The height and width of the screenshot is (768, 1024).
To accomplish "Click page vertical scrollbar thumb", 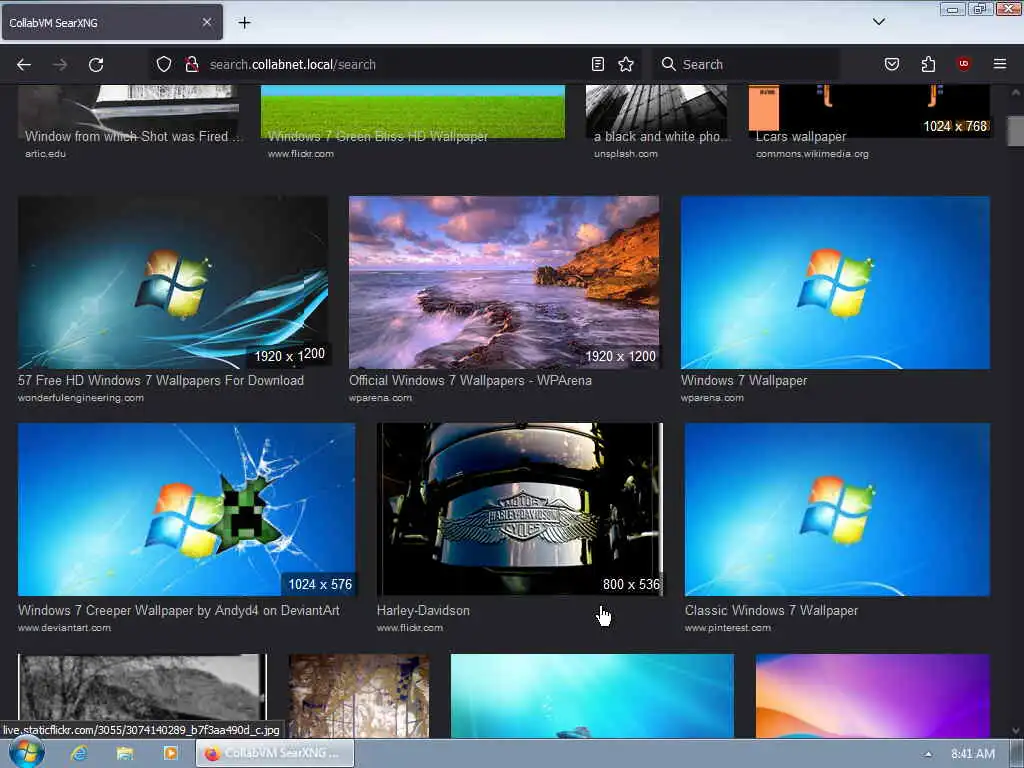I will point(1016,131).
